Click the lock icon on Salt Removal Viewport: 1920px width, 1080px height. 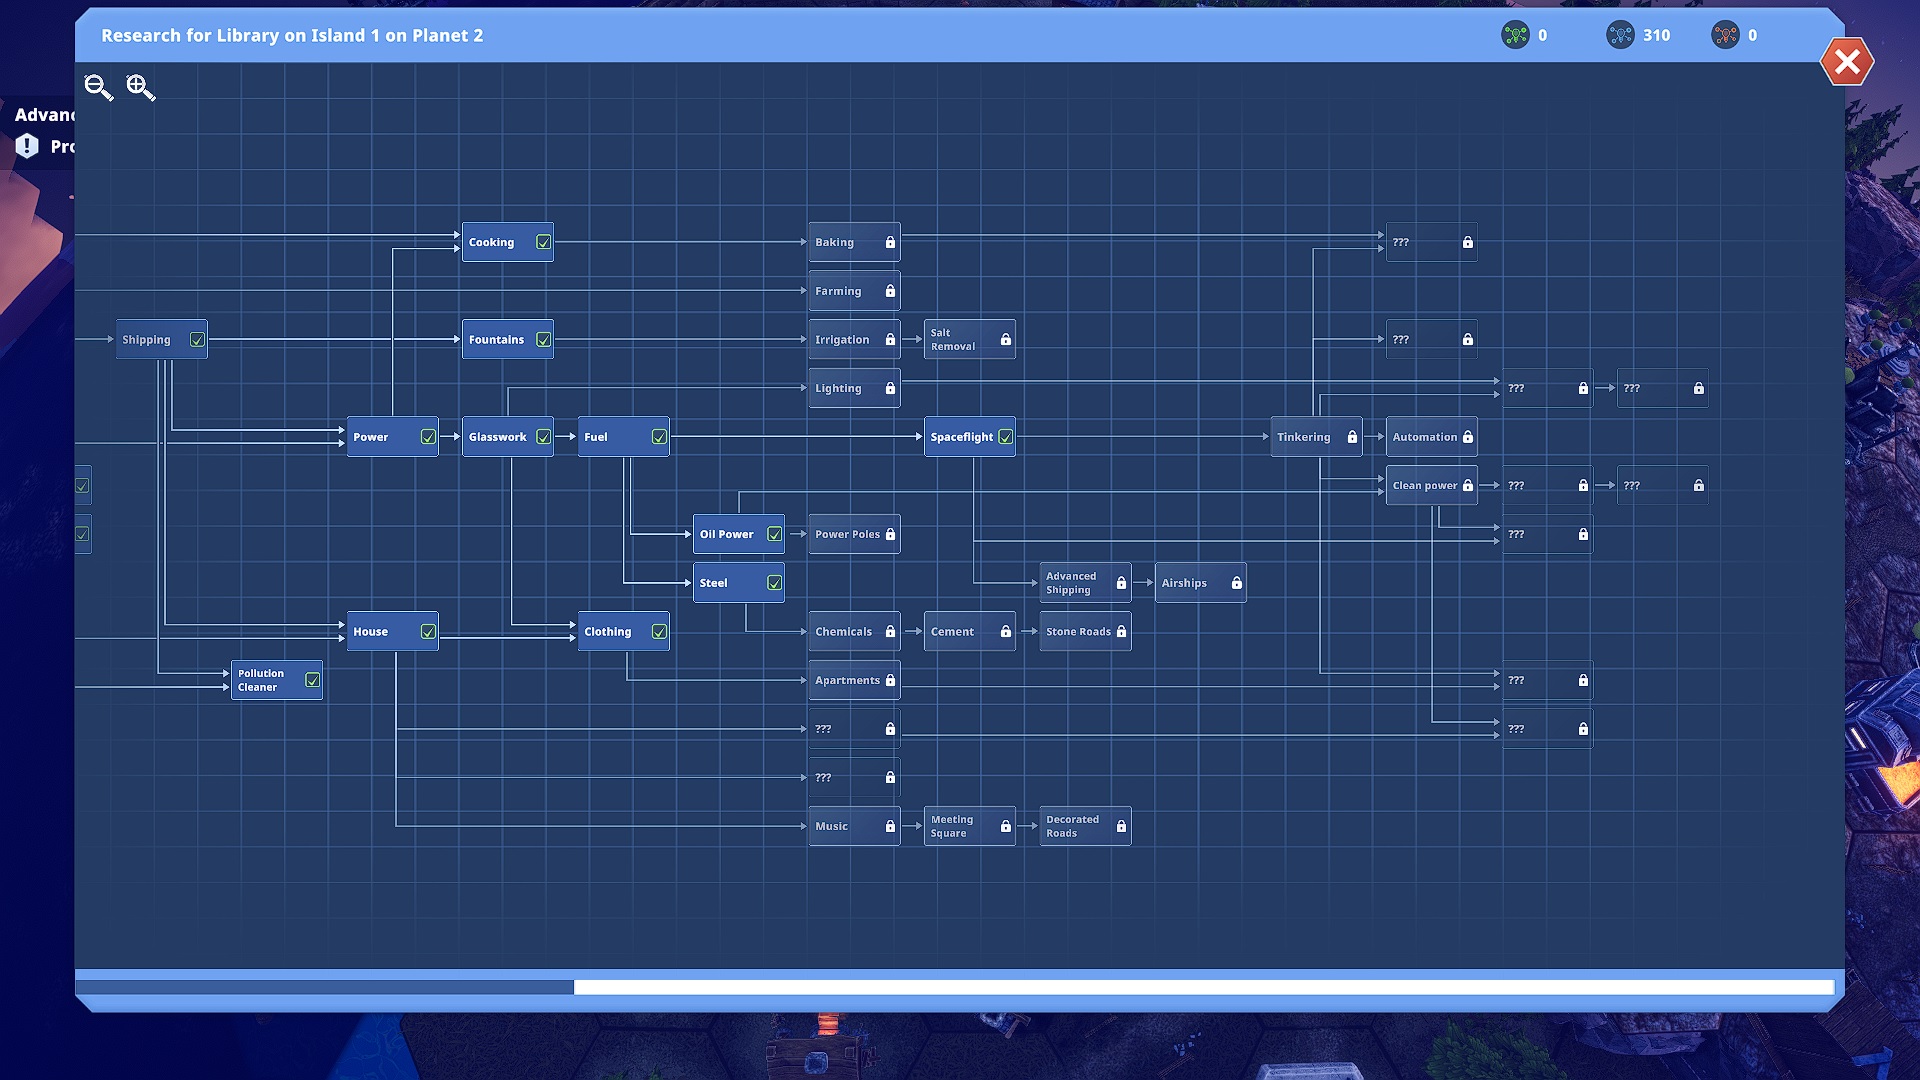pyautogui.click(x=1006, y=340)
